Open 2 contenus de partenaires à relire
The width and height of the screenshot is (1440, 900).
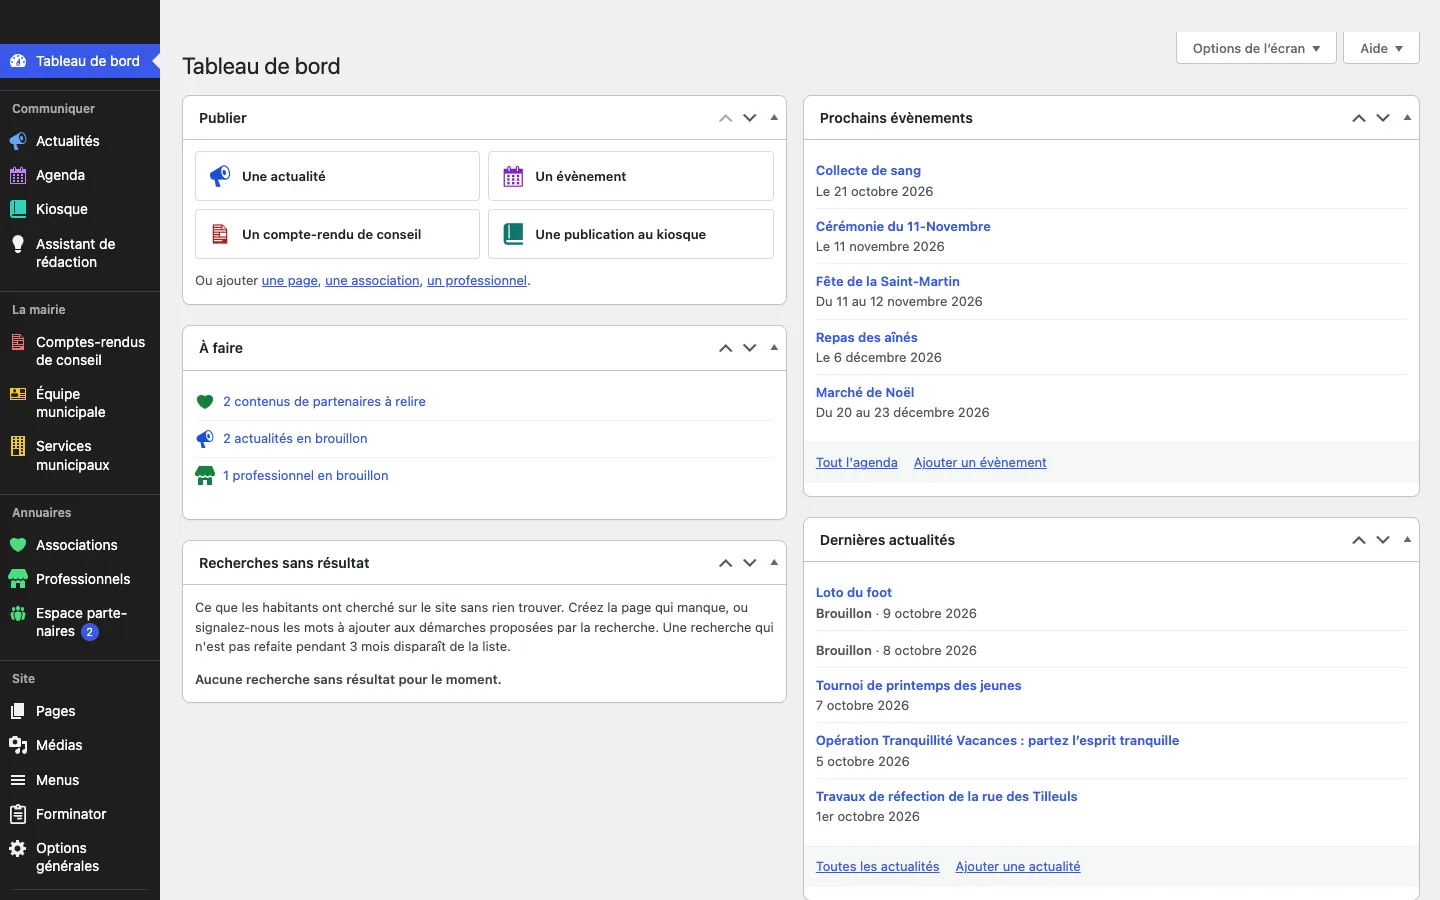[x=324, y=402]
